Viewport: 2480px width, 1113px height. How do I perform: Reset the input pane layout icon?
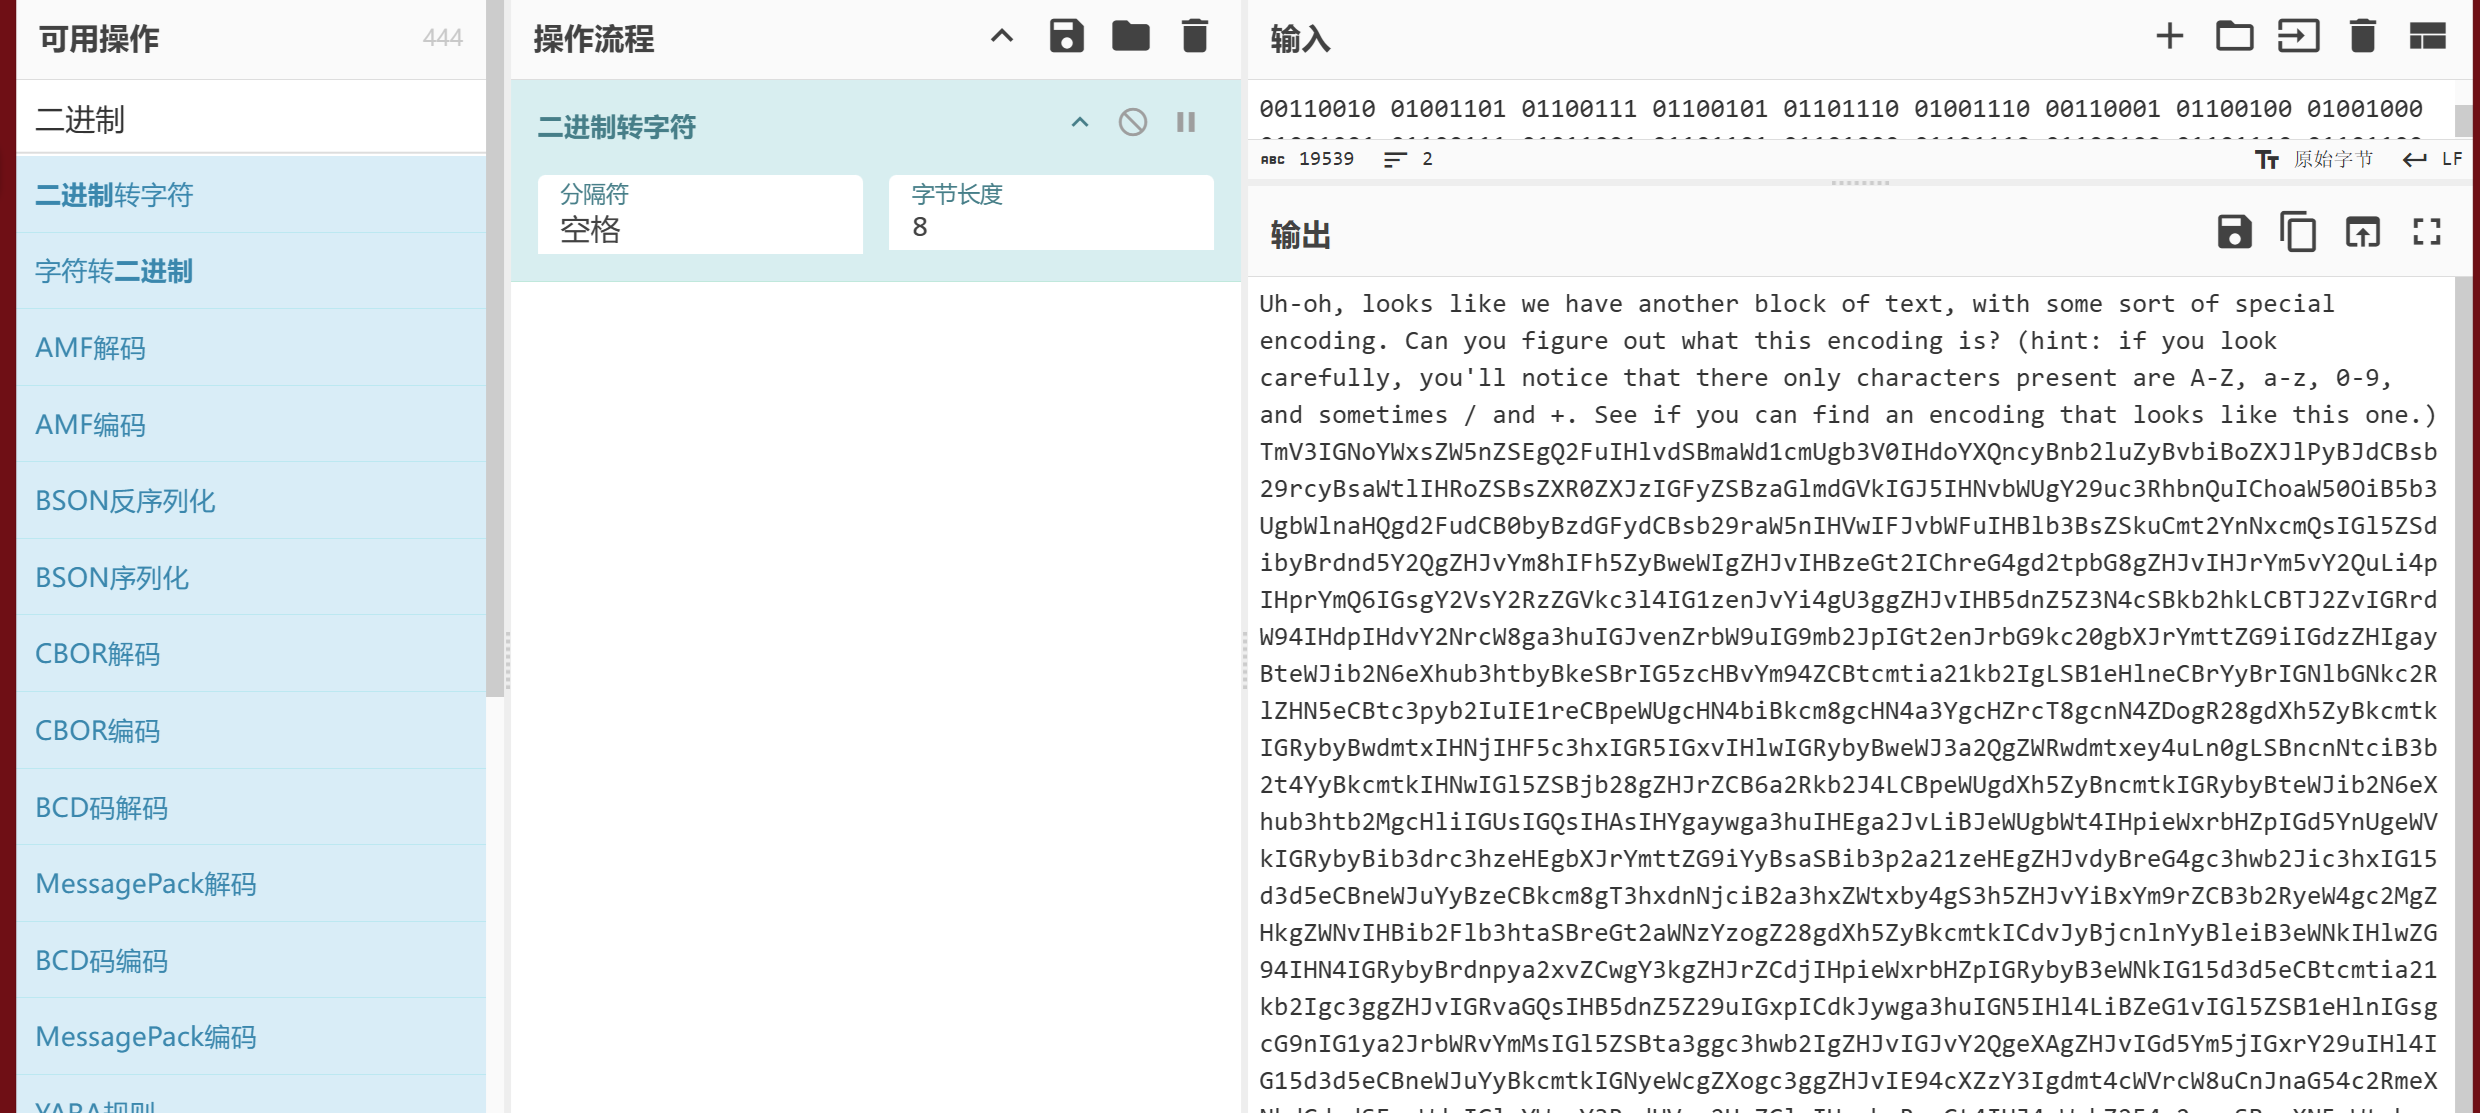click(2426, 37)
